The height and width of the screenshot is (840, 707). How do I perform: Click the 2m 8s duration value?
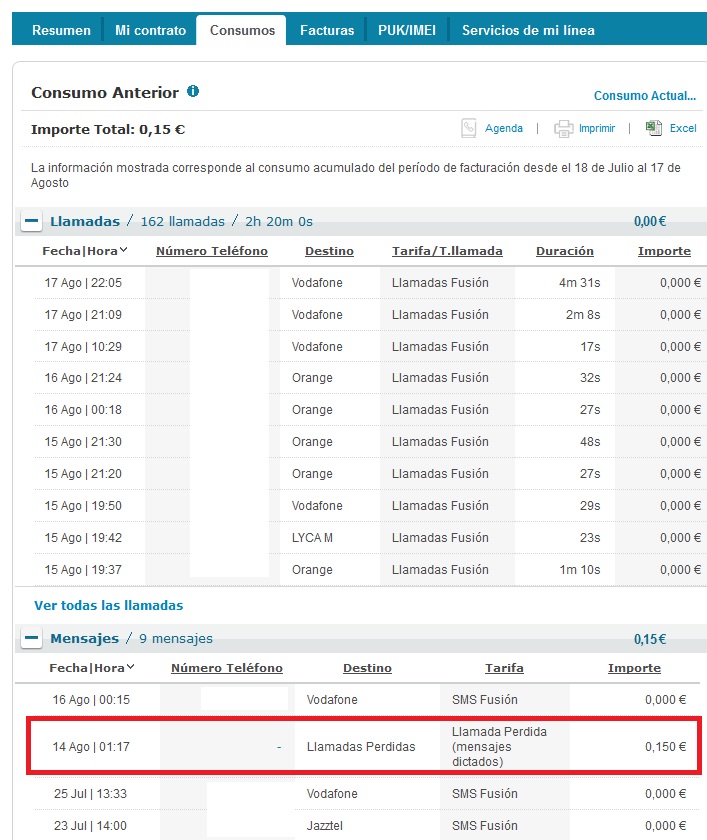click(583, 314)
